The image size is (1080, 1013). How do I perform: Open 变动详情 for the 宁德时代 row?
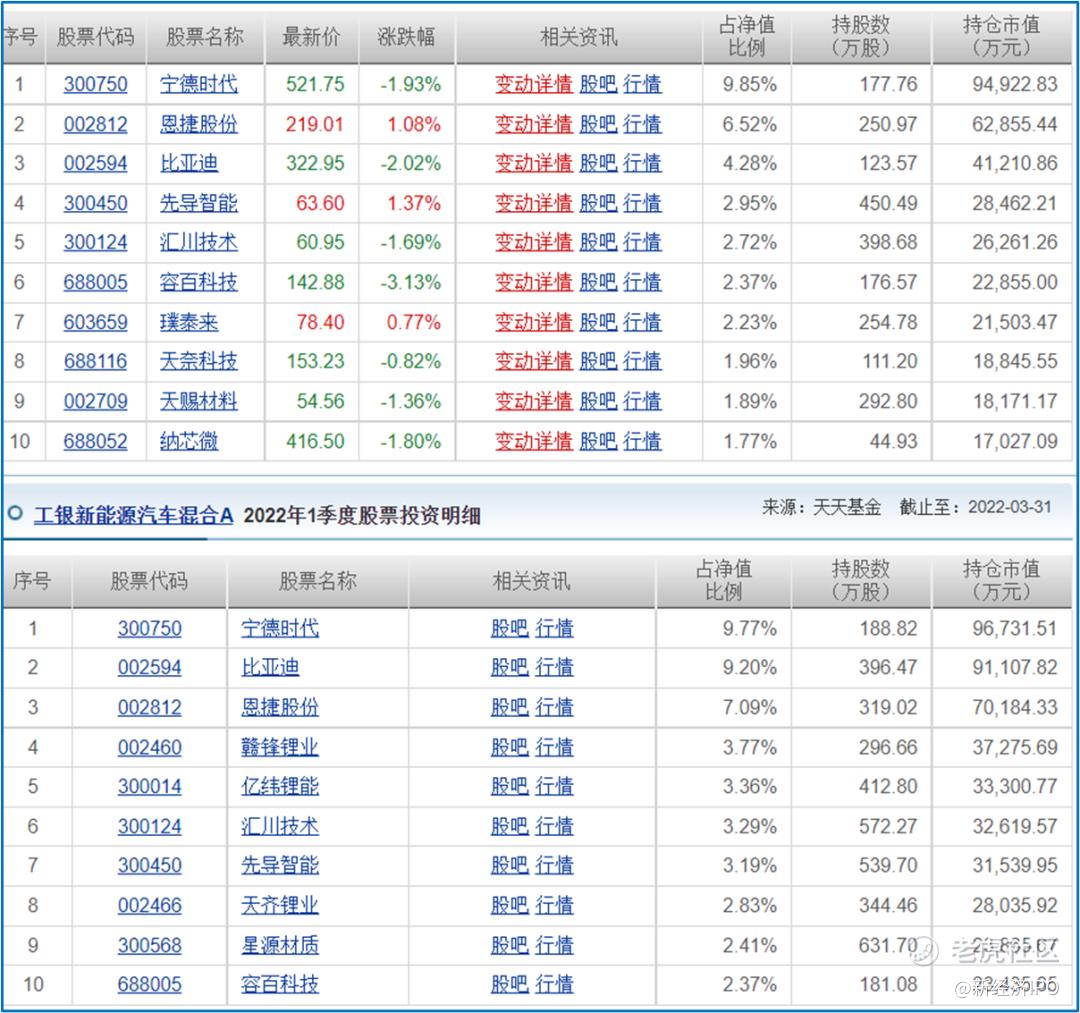click(x=534, y=85)
